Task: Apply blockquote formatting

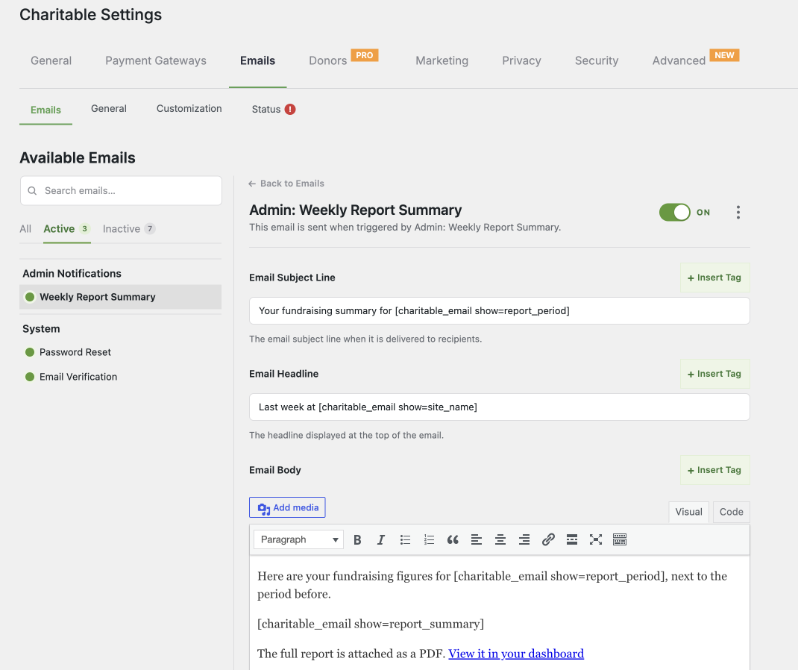Action: pos(452,540)
